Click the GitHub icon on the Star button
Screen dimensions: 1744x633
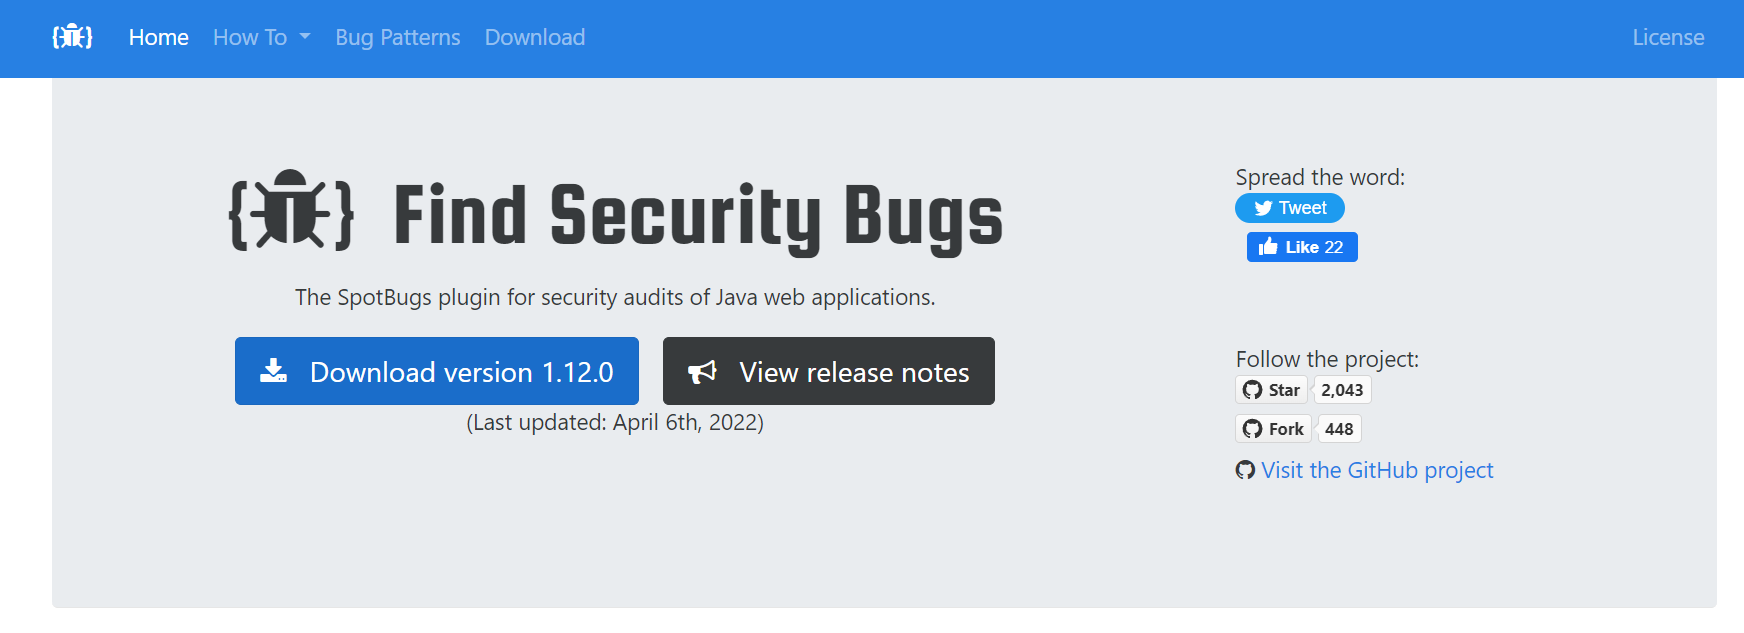tap(1252, 390)
